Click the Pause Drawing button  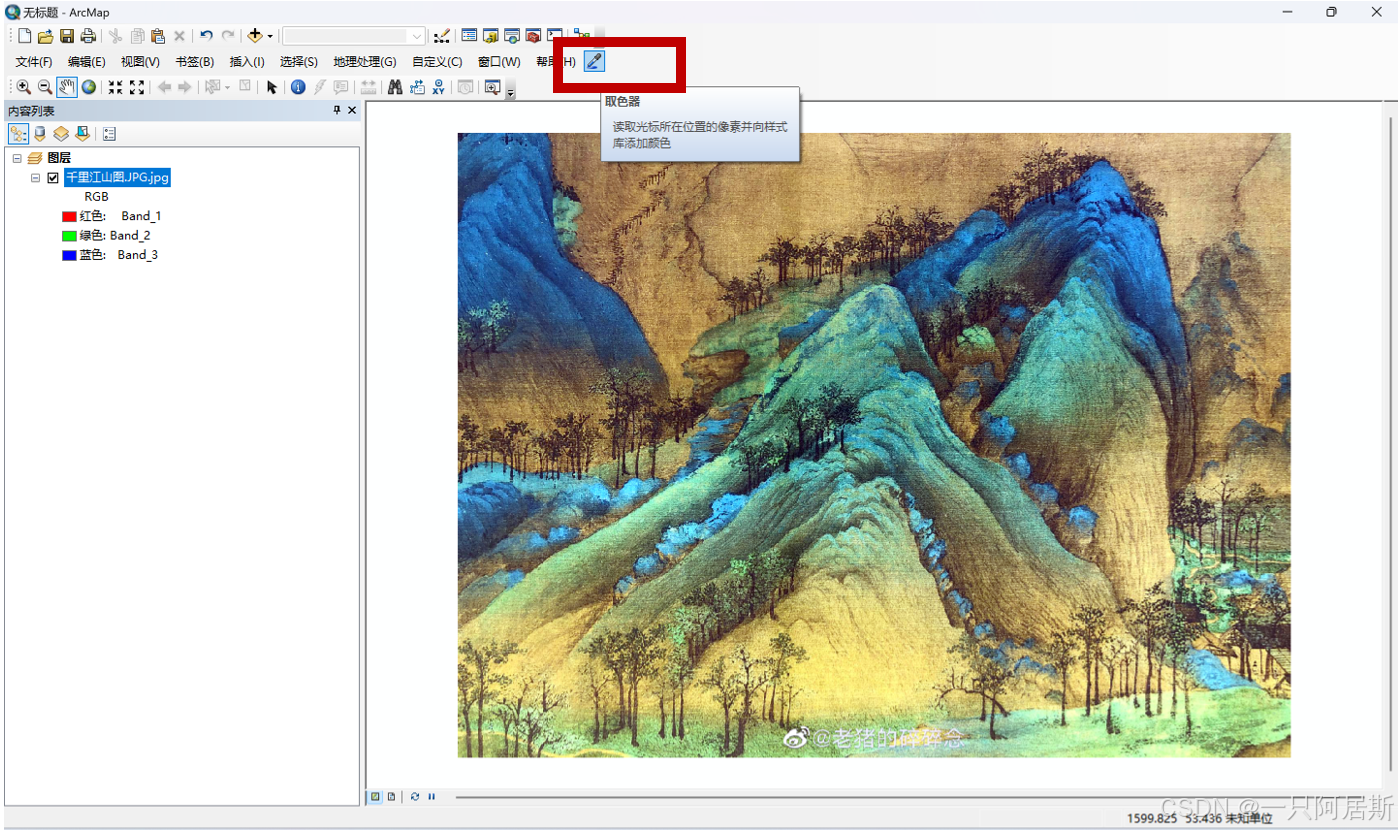431,797
